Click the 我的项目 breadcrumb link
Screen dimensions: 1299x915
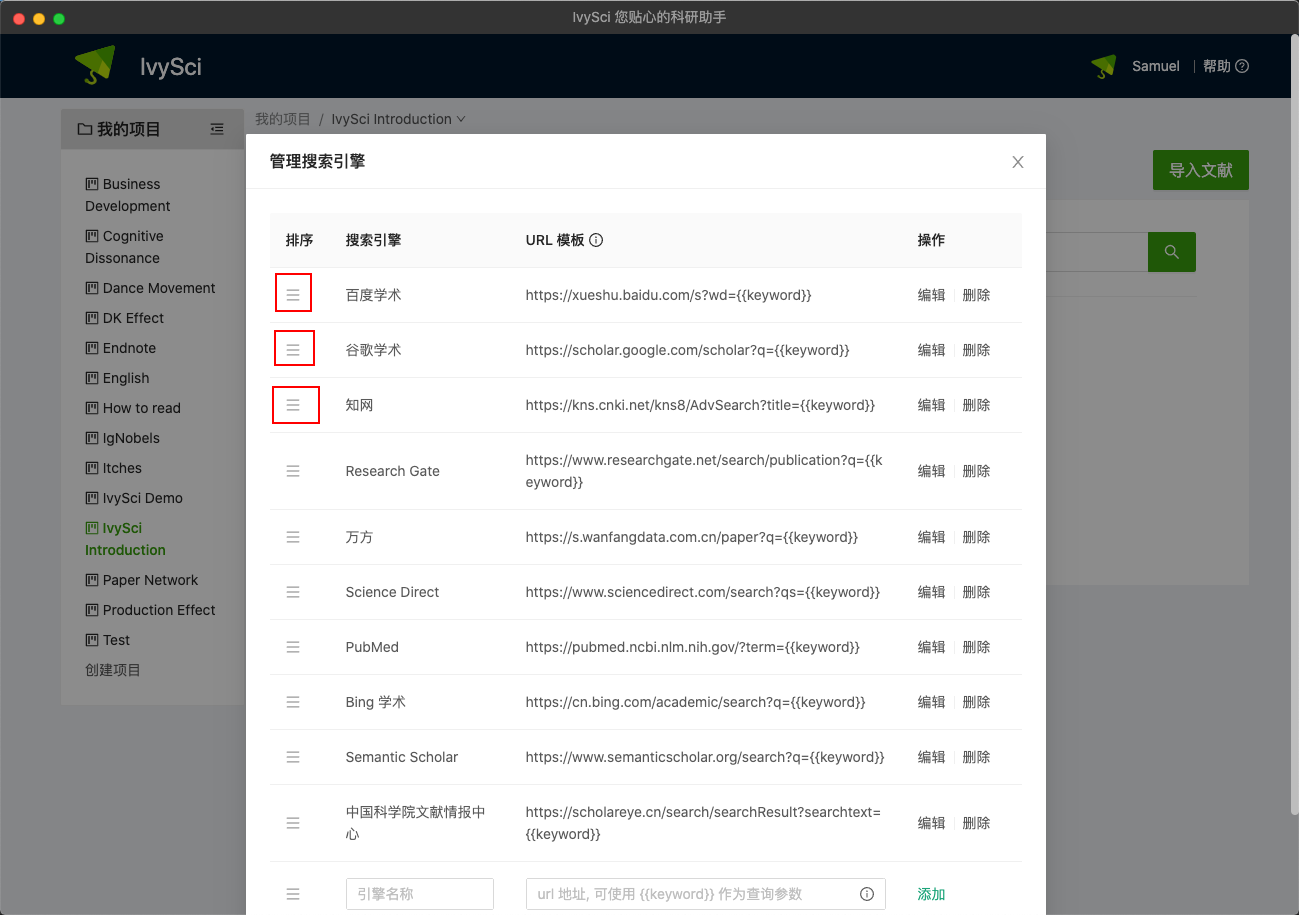[x=283, y=119]
